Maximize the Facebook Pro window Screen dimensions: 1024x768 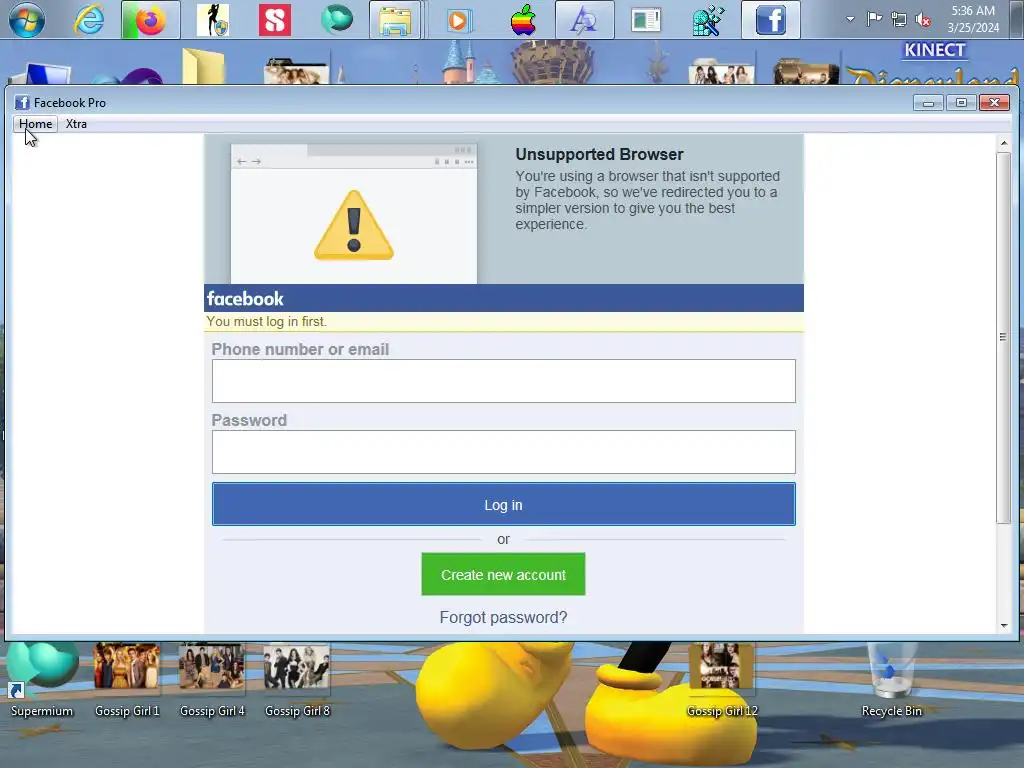click(x=961, y=103)
